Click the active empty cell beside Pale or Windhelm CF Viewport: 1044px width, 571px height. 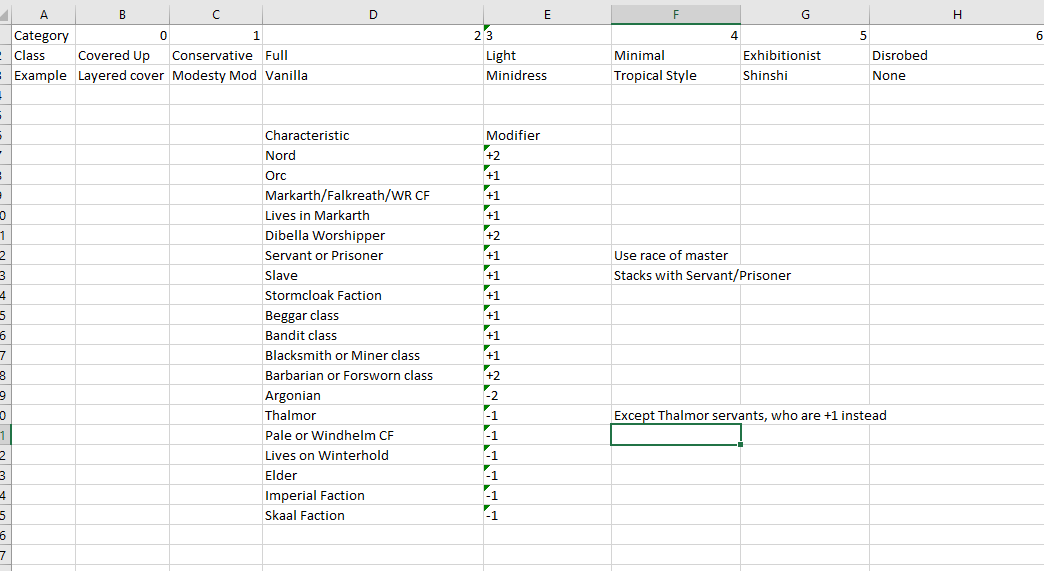(676, 435)
